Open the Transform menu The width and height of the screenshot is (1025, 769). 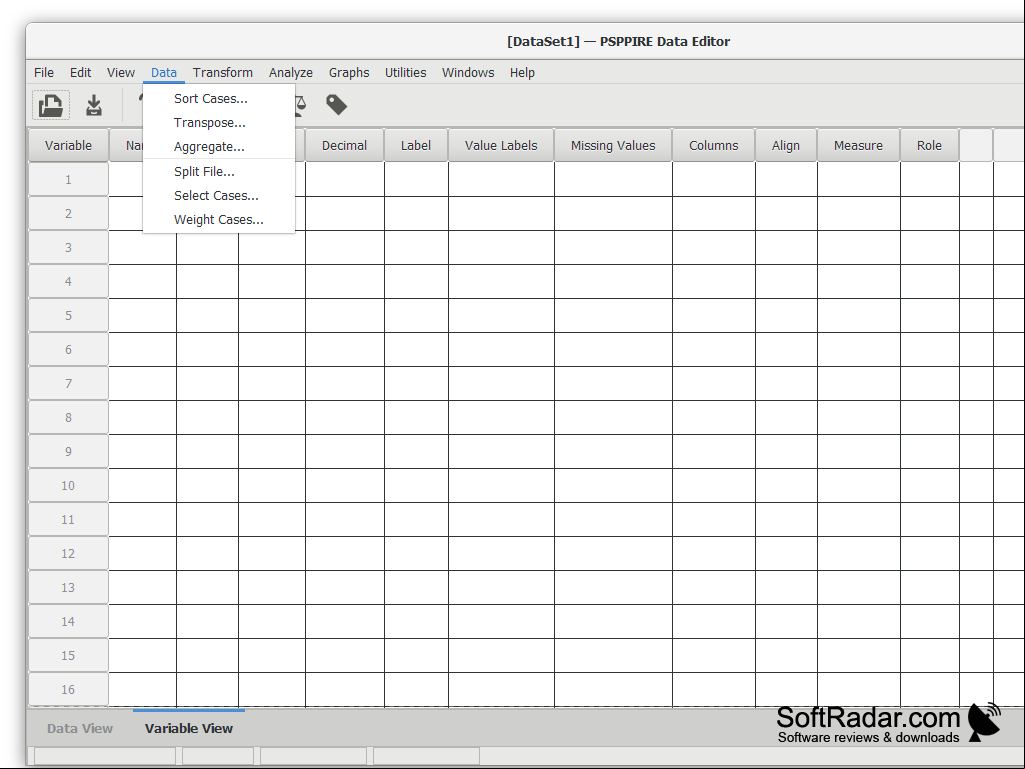point(222,73)
